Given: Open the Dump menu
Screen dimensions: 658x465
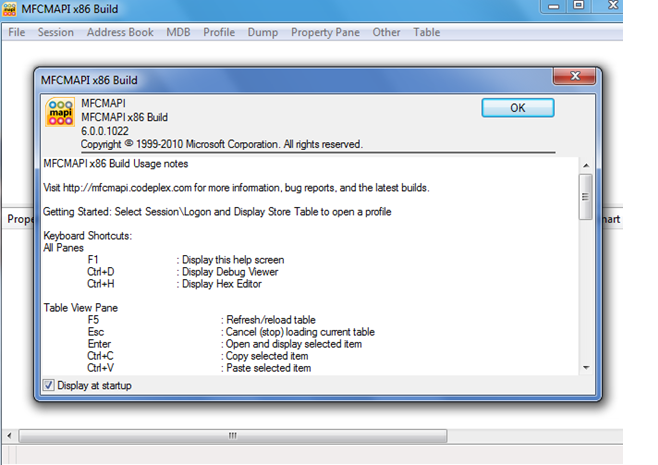Looking at the screenshot, I should pyautogui.click(x=263, y=32).
